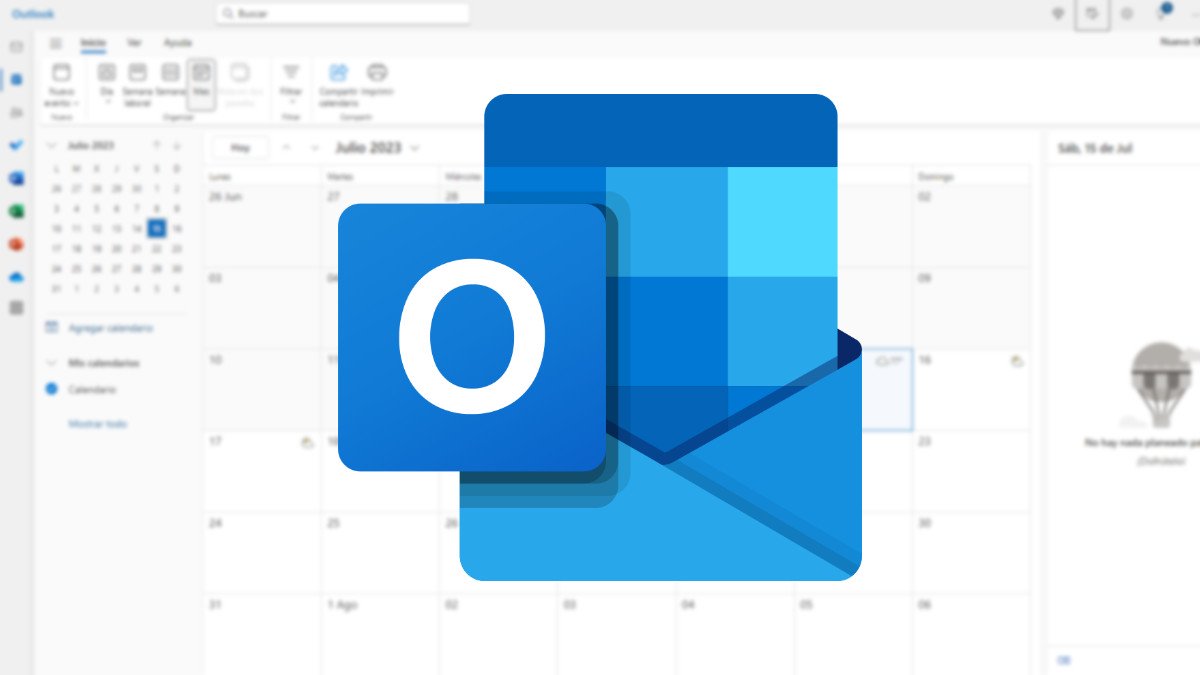Screen dimensions: 1200x675
Task: Open the Ver ribbon tab
Action: tap(134, 43)
